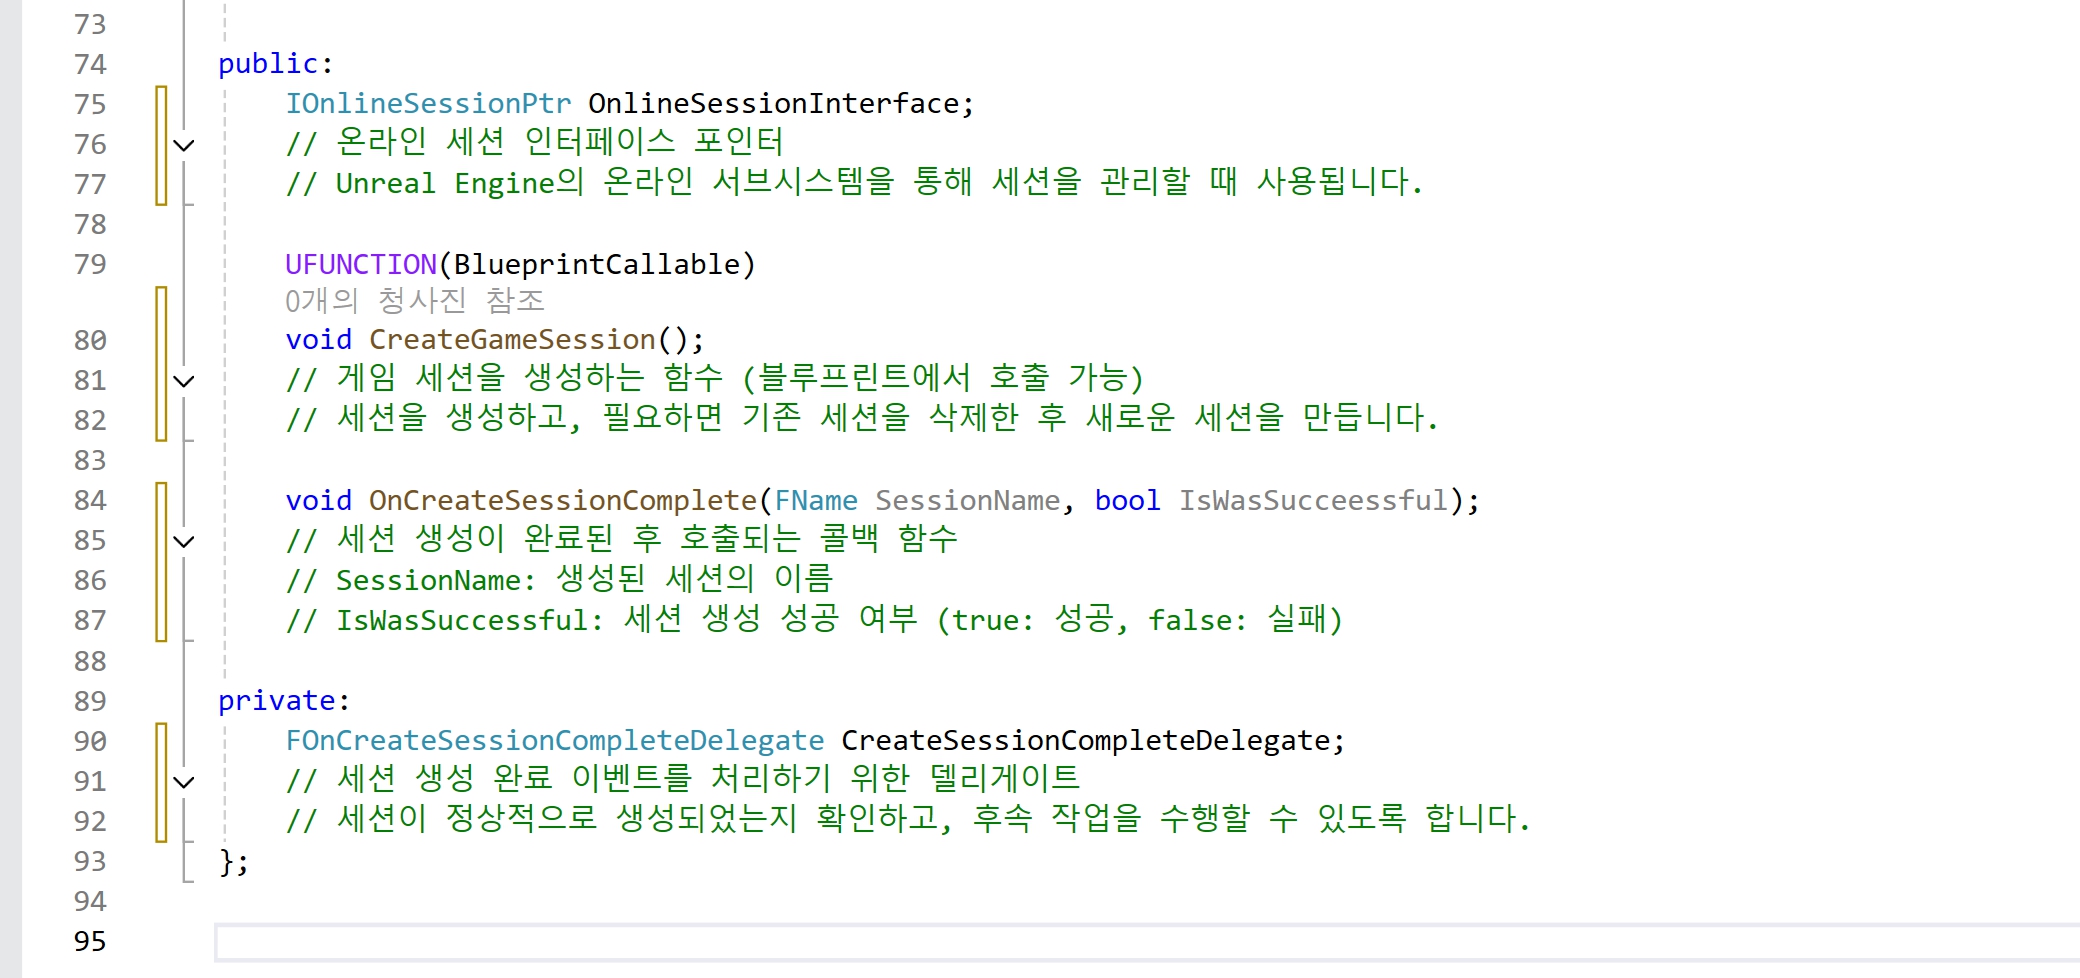The width and height of the screenshot is (2080, 978).
Task: Click the IOnlineSessionPtr type name
Action: point(428,104)
